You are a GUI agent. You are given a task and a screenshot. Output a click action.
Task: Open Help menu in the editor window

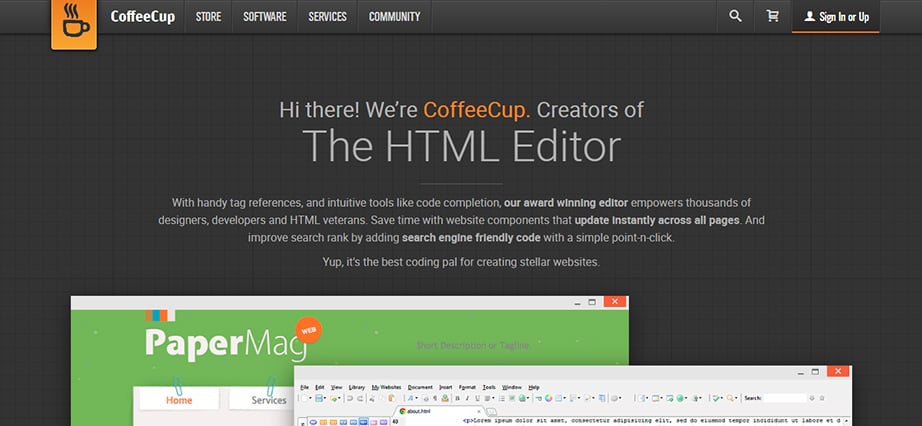click(x=534, y=387)
